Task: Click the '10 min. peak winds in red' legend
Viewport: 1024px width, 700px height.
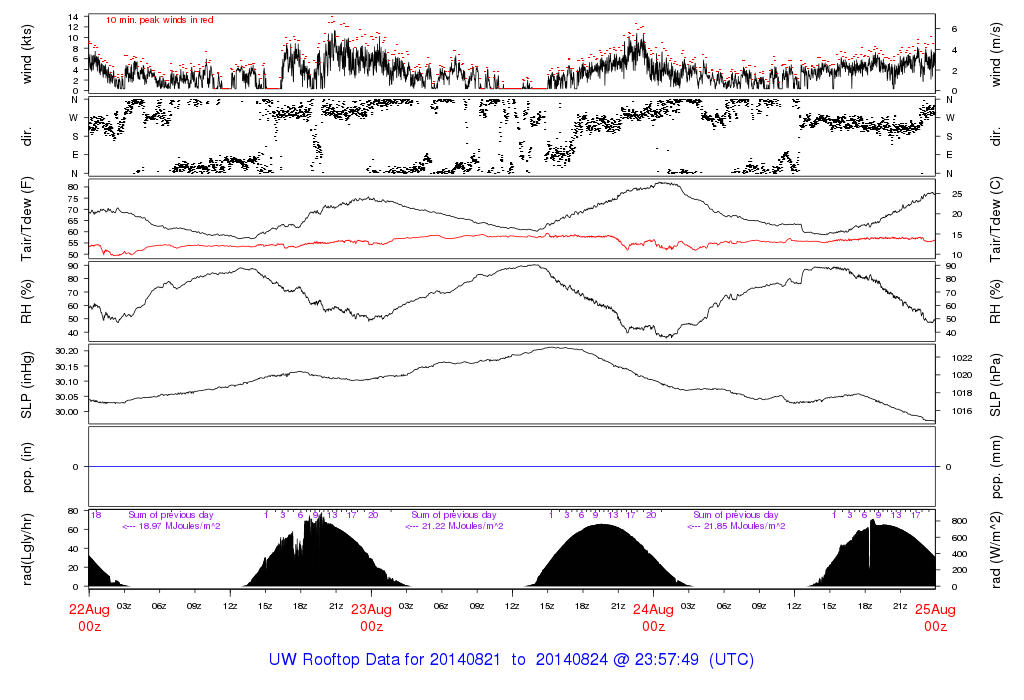Action: point(159,20)
